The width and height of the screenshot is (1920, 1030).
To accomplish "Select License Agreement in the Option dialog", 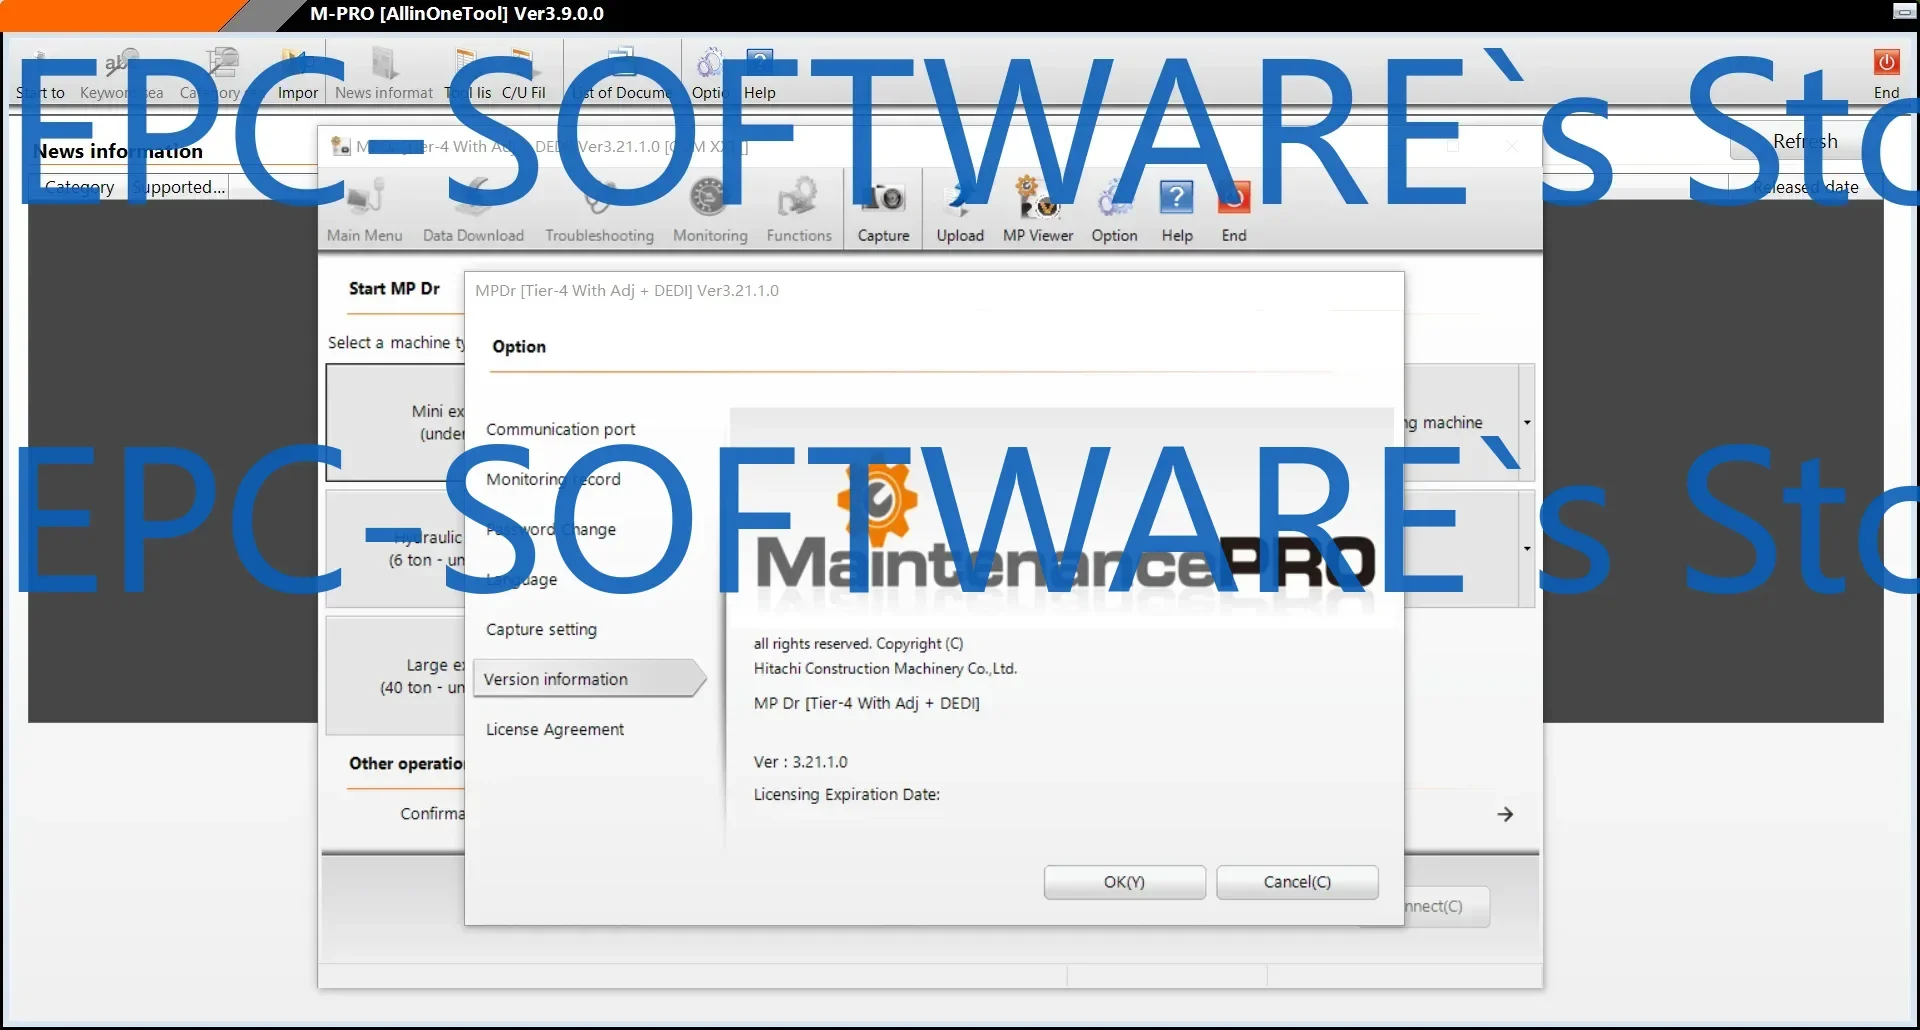I will [555, 729].
